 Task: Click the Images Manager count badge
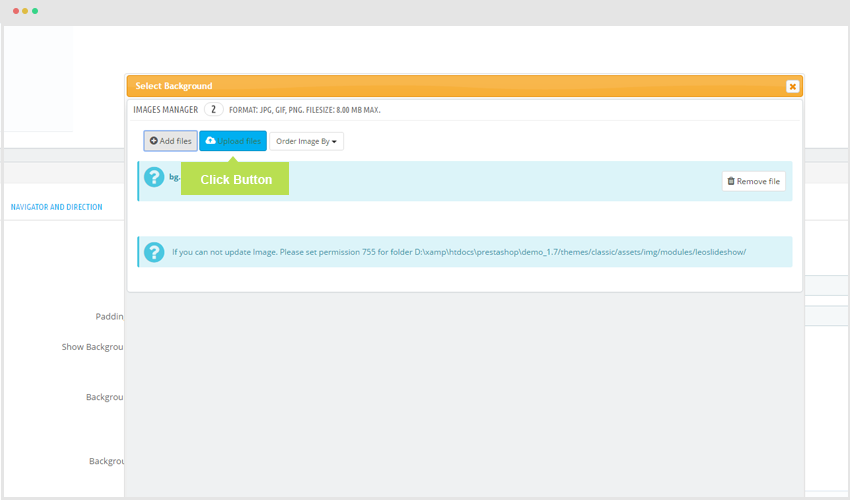pyautogui.click(x=214, y=110)
